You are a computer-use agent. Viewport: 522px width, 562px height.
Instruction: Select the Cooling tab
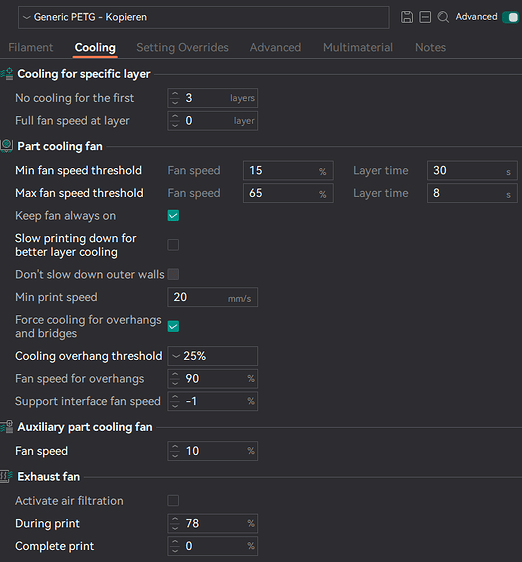point(95,47)
